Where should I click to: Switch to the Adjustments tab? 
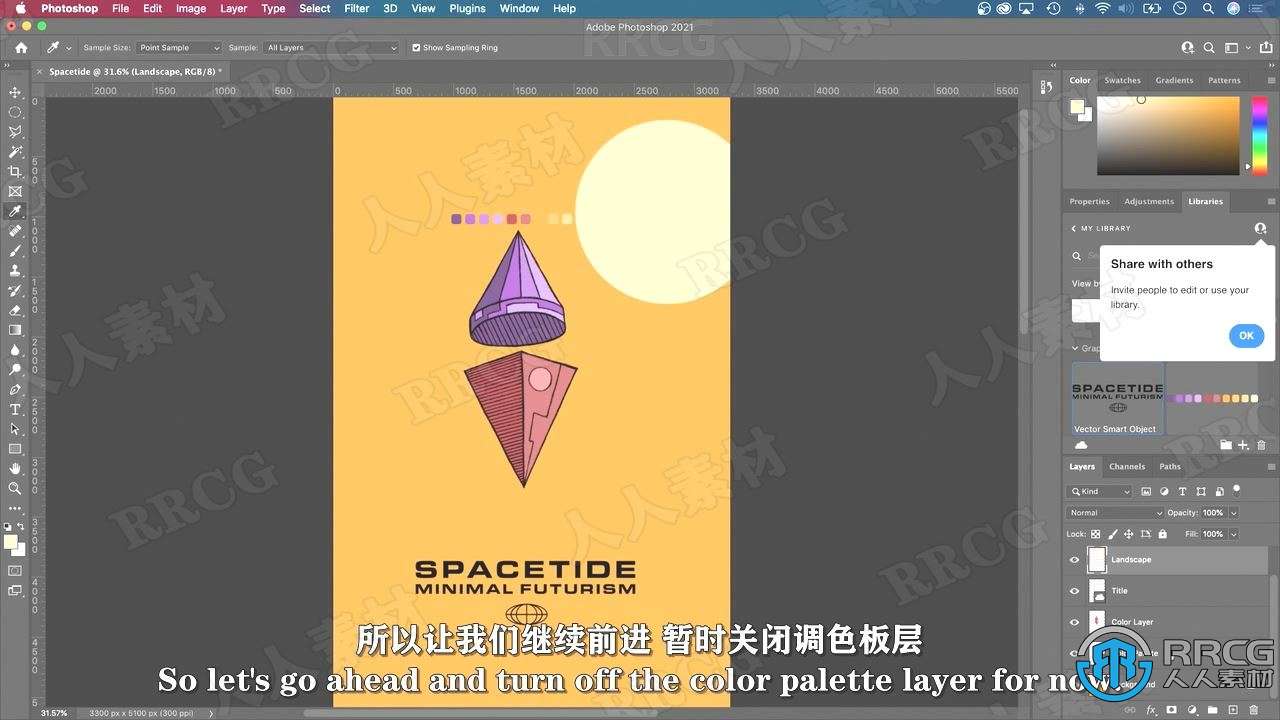click(1149, 201)
